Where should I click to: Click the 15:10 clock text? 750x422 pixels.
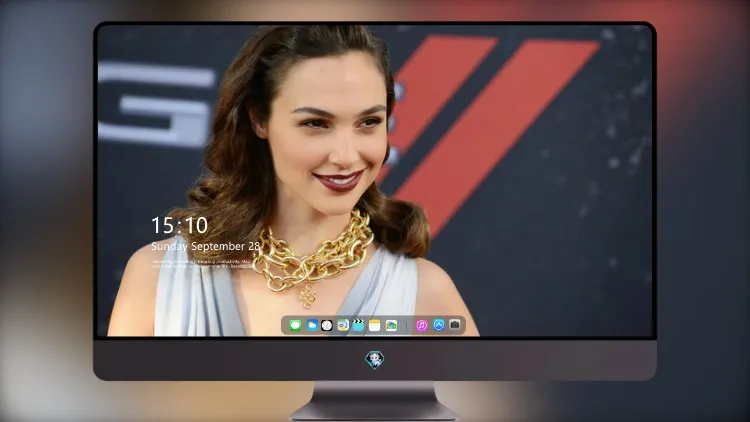point(179,225)
